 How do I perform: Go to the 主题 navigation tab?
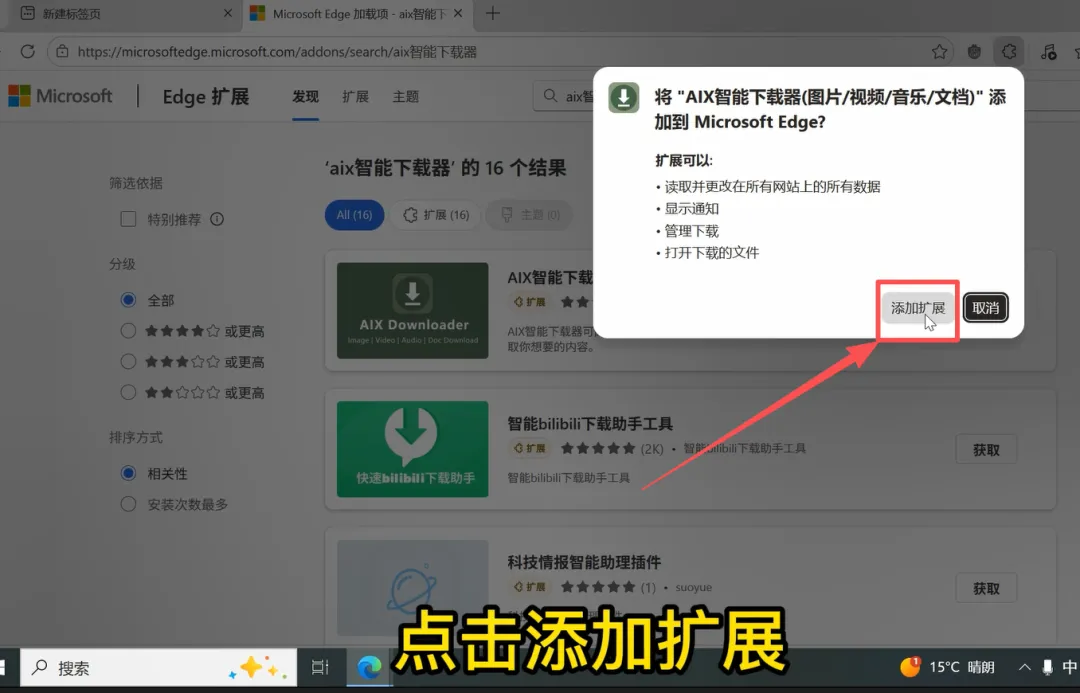406,96
